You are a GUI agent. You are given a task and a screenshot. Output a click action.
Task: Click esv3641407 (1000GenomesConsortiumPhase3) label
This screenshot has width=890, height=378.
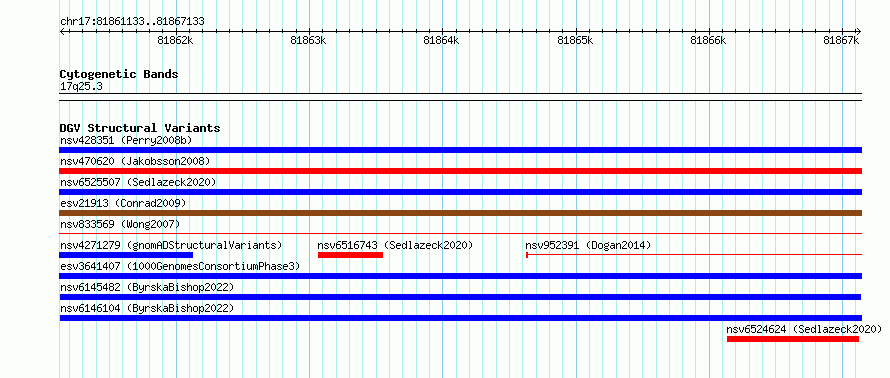tap(180, 266)
